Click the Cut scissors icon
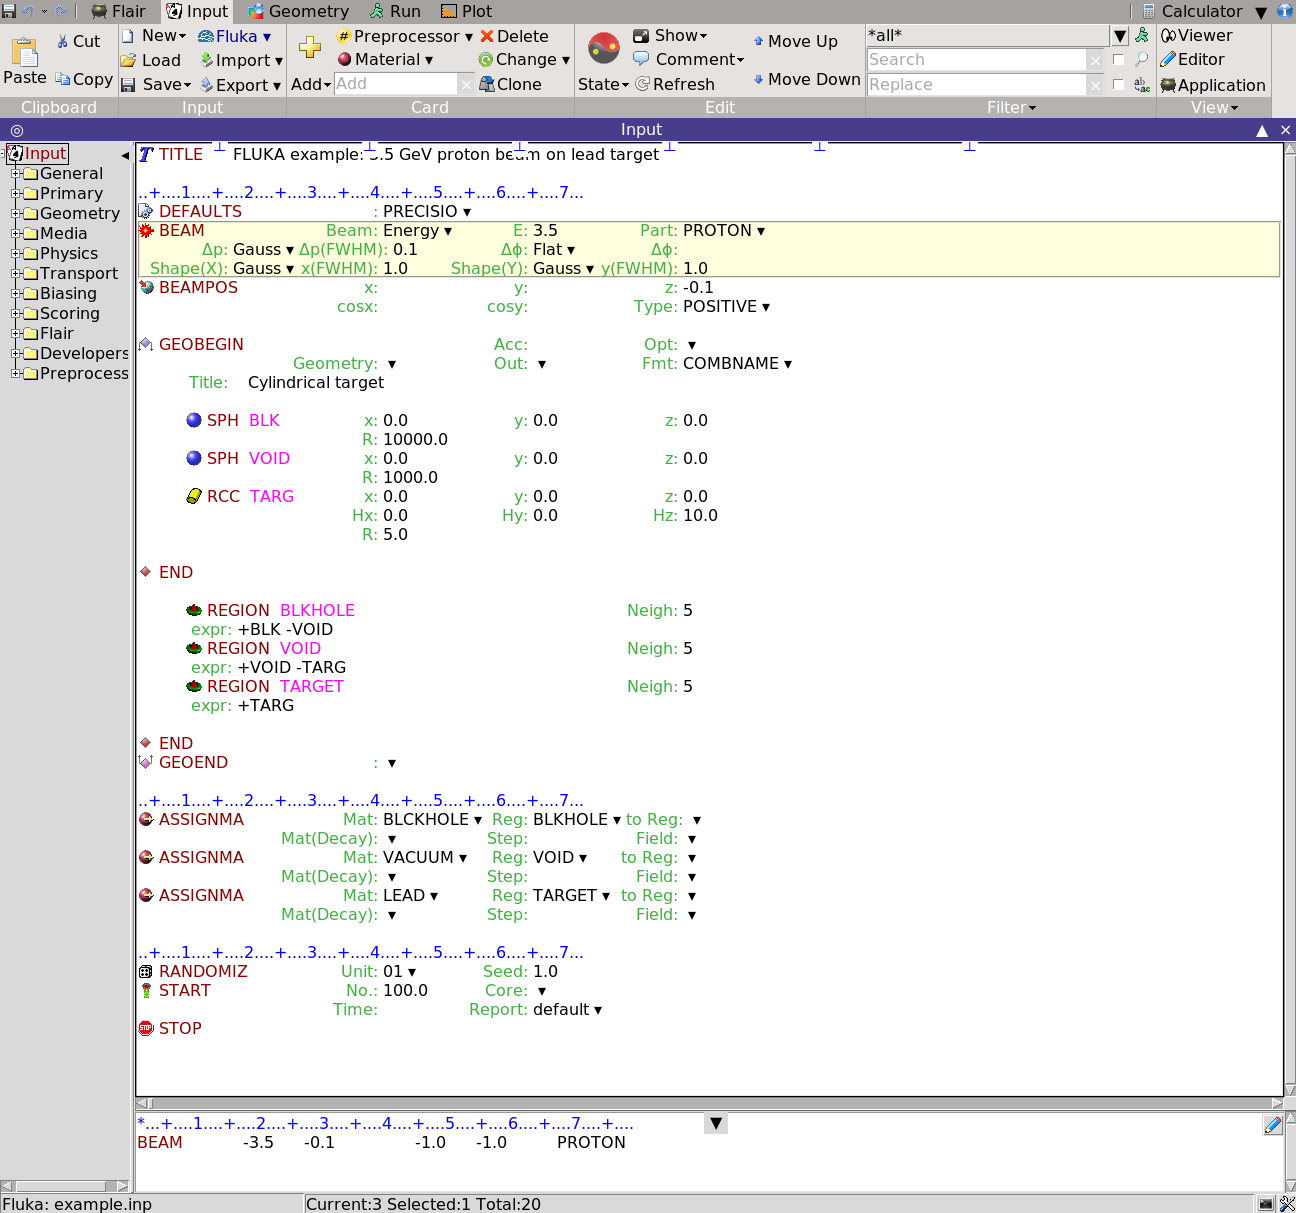 click(63, 41)
